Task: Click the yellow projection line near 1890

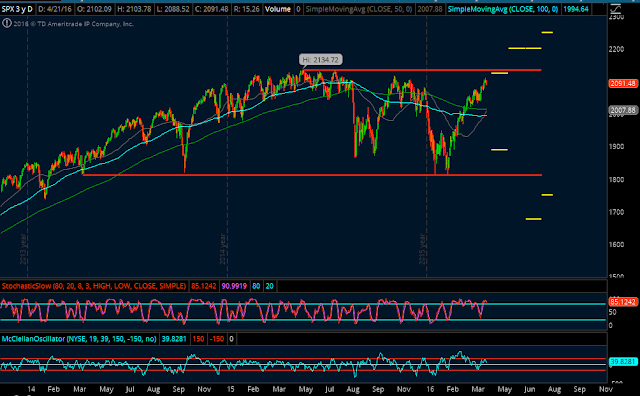Action: coord(500,150)
